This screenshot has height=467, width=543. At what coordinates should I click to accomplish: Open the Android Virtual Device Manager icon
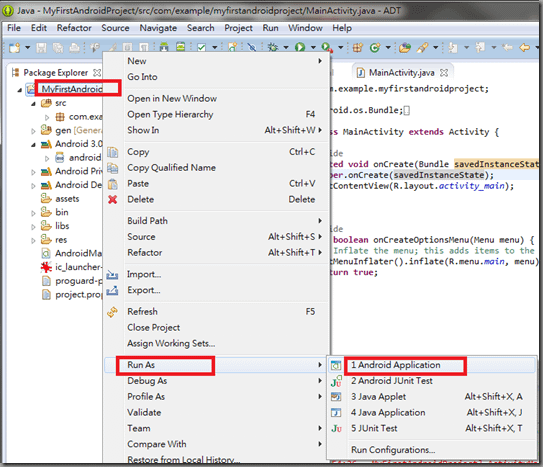tap(180, 47)
